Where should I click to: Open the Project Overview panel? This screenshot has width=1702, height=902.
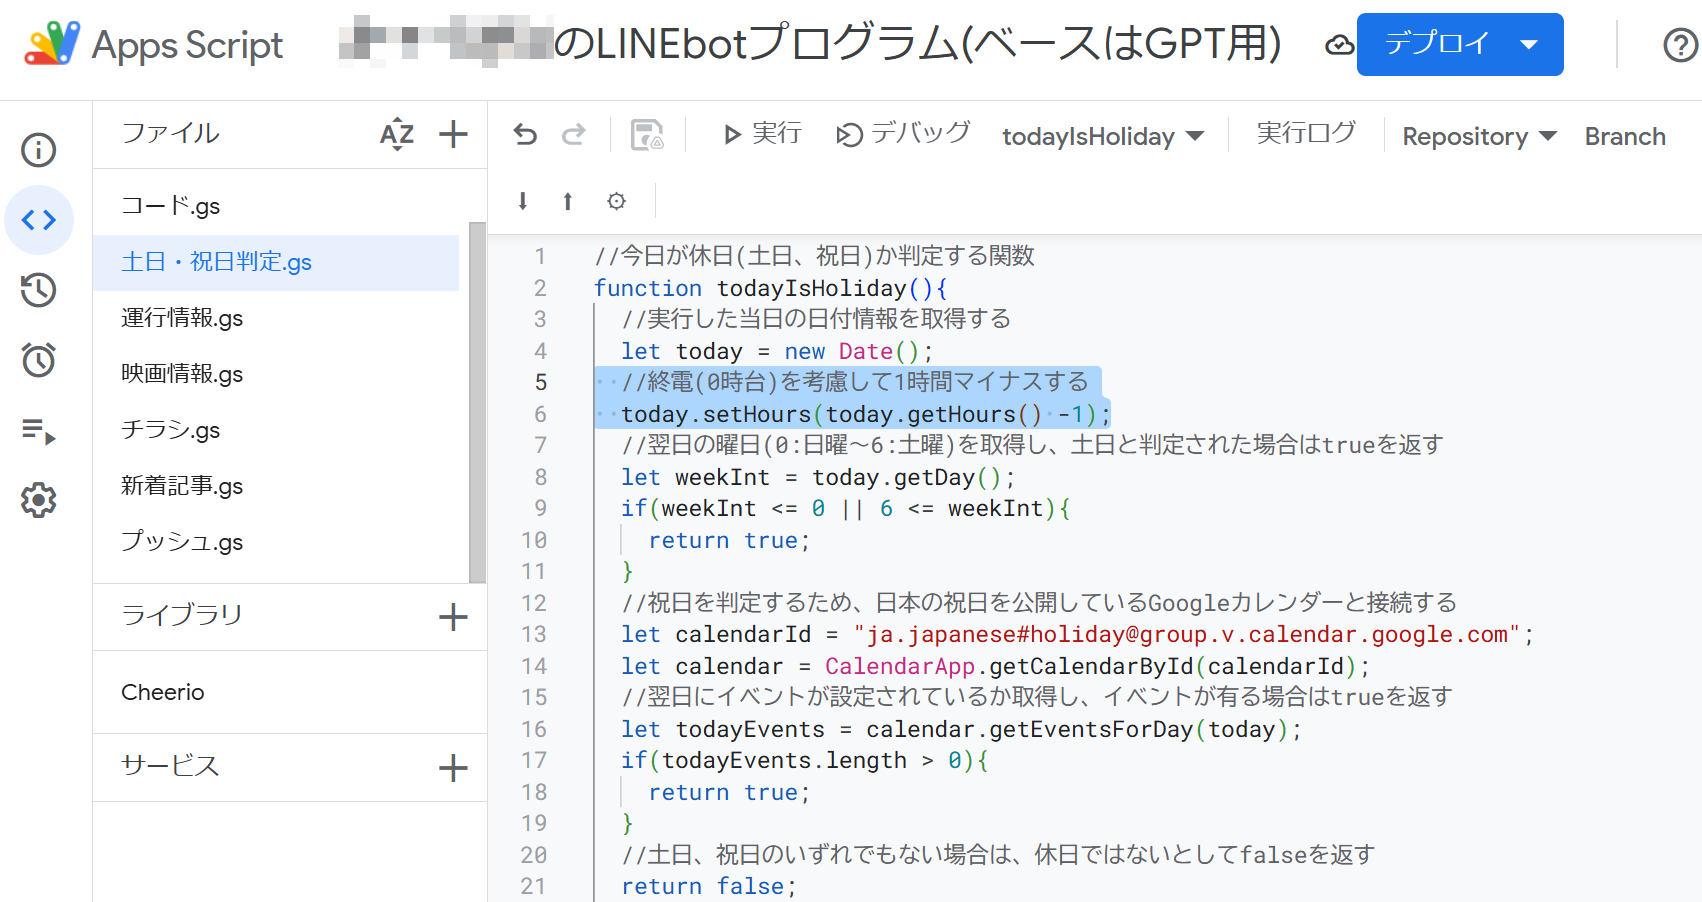pyautogui.click(x=38, y=150)
